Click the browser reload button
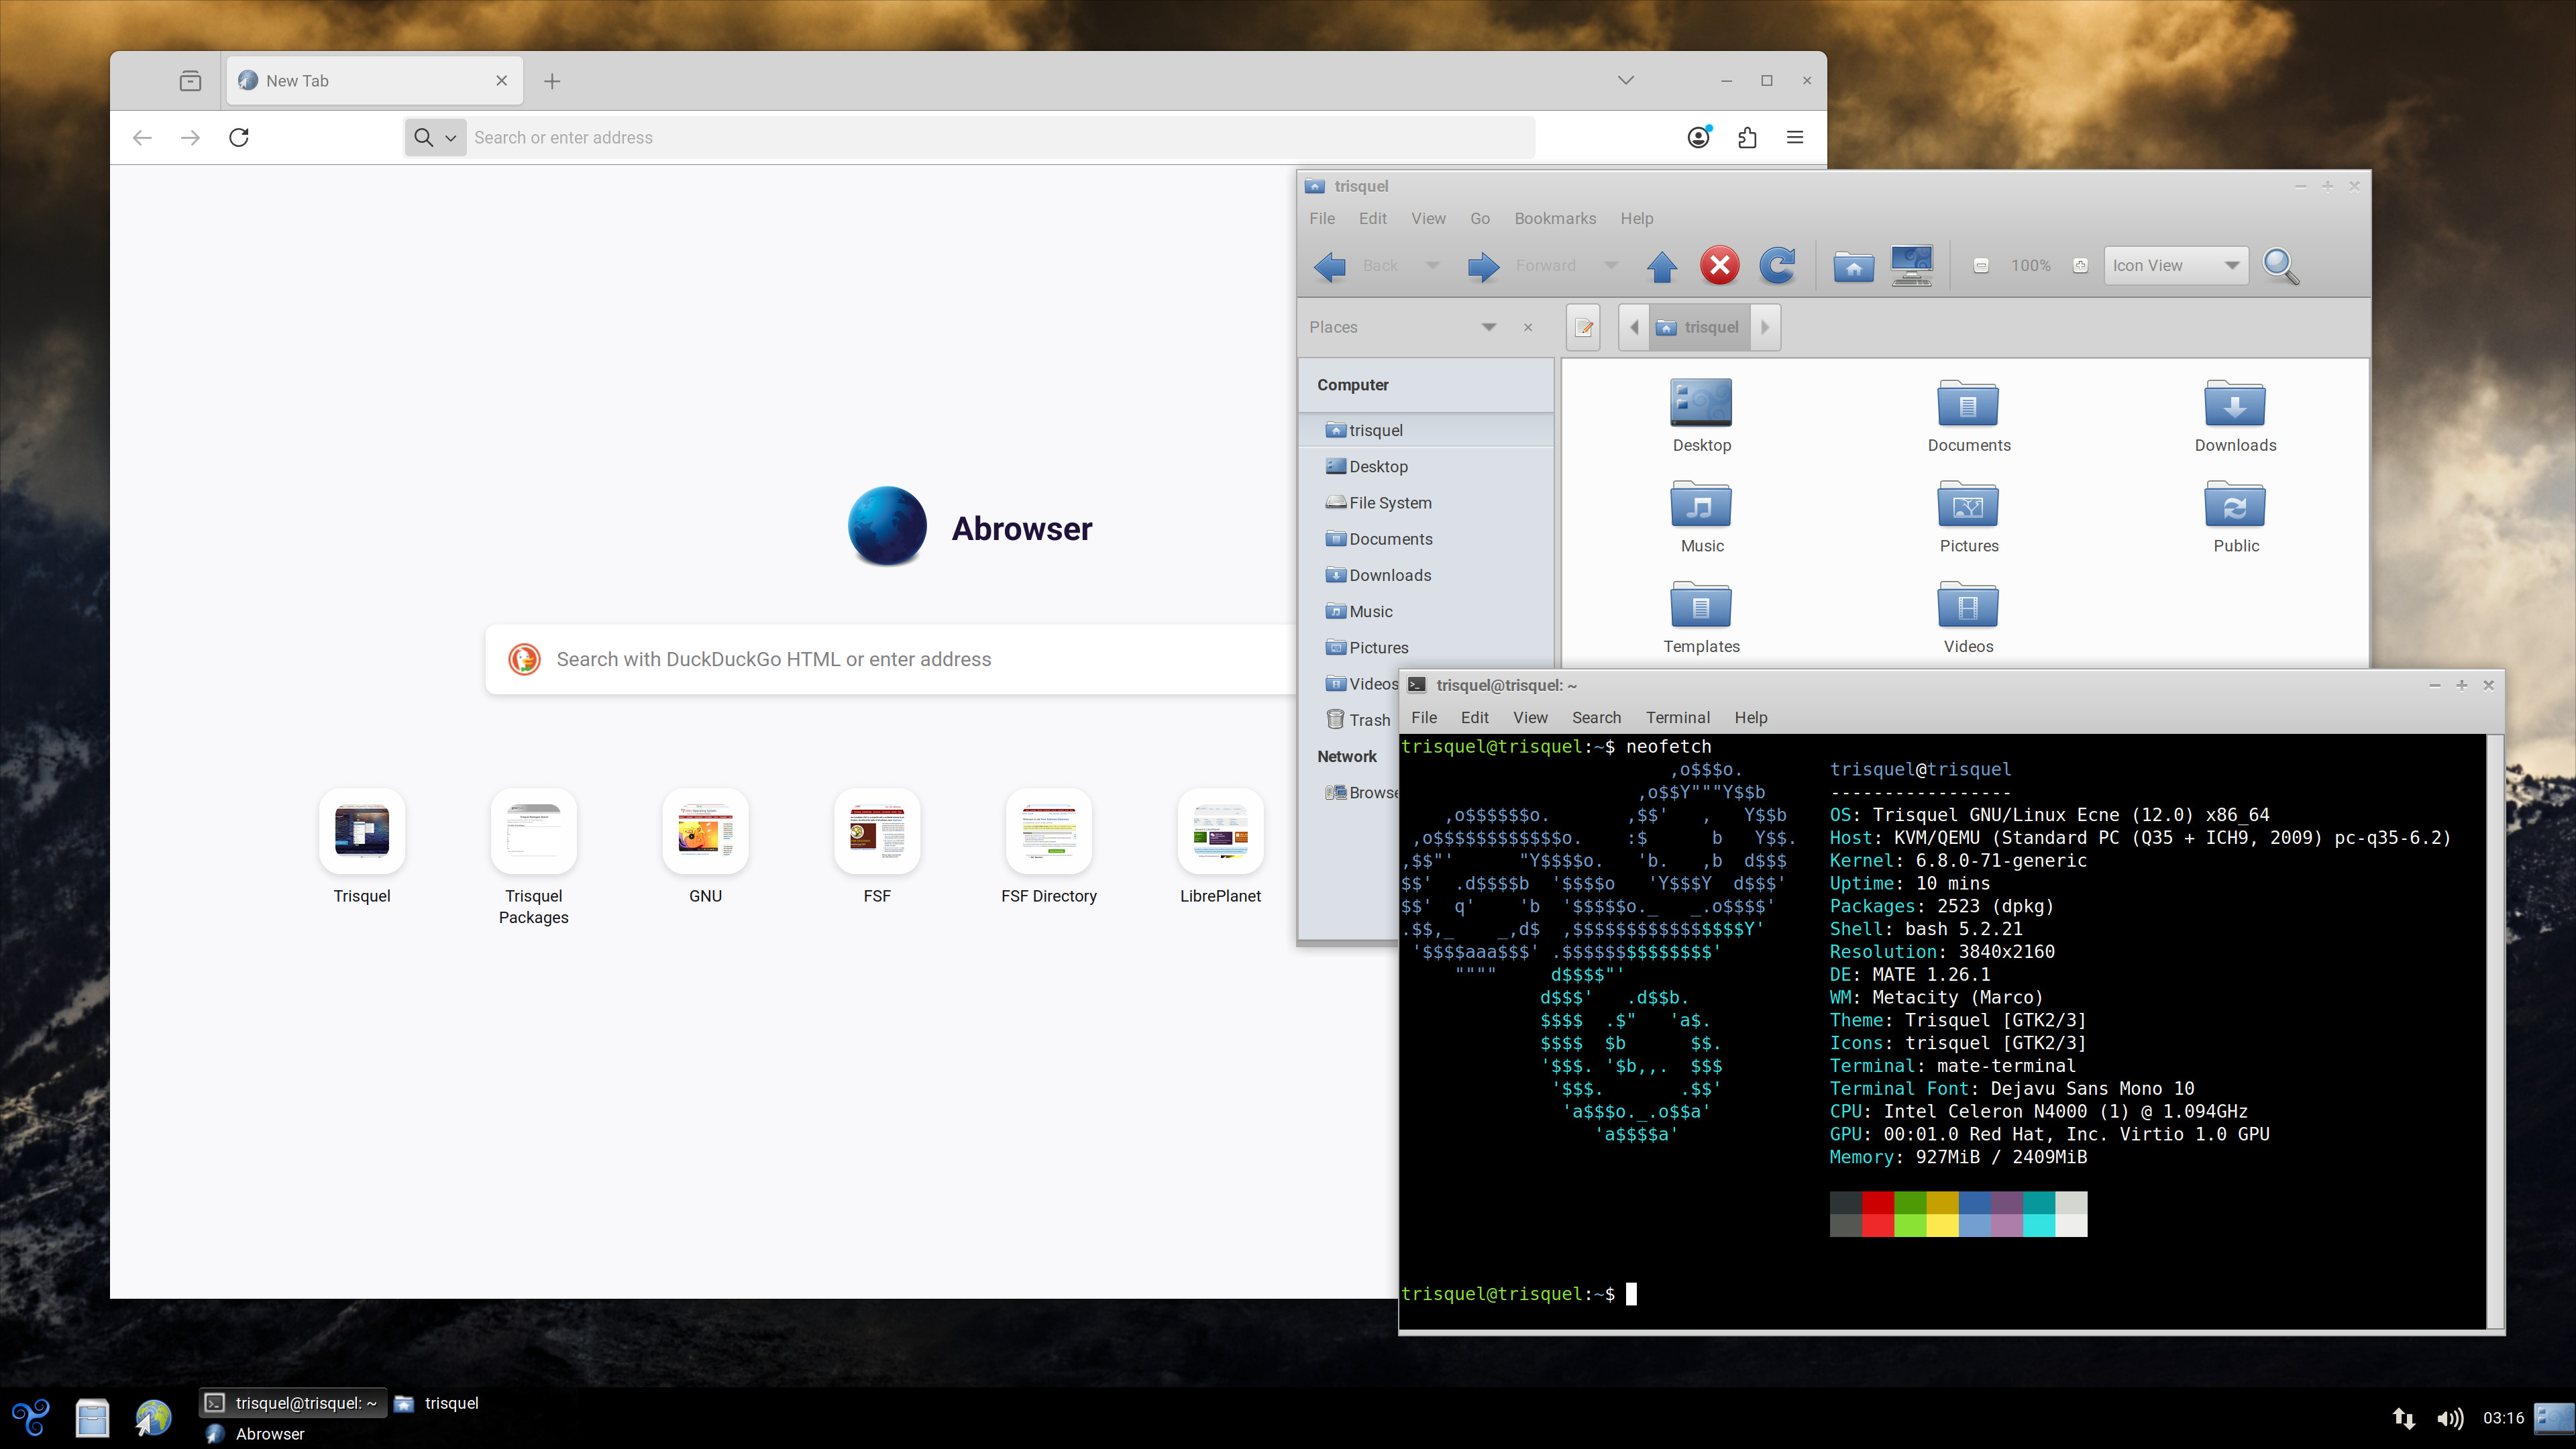2576x1449 pixels. click(238, 137)
